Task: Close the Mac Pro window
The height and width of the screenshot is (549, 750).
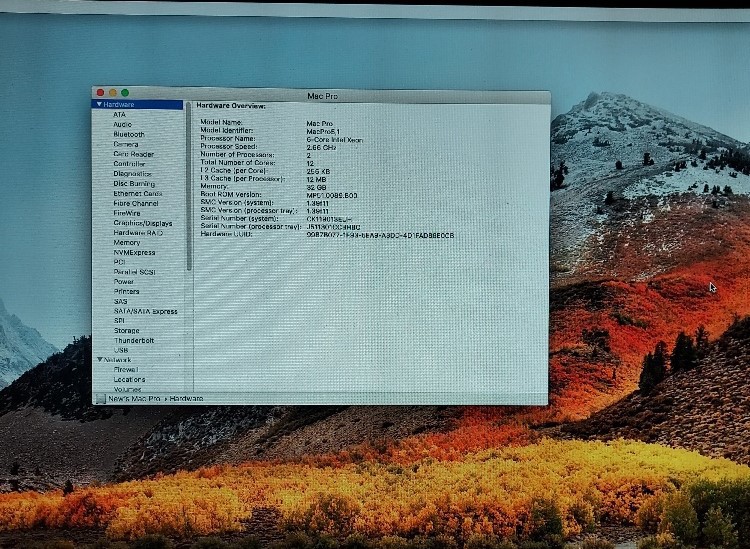Action: (x=100, y=92)
